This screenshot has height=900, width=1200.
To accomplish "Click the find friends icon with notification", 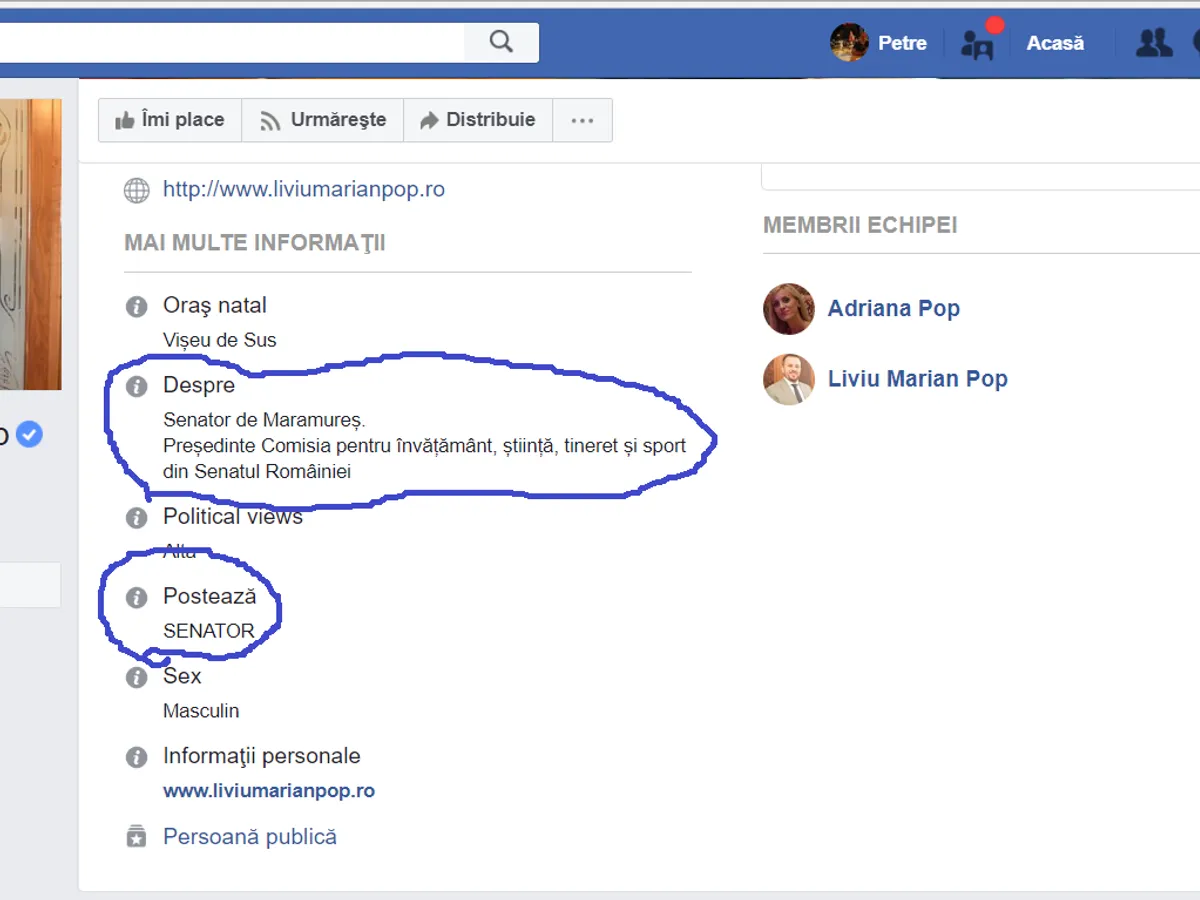I will 977,43.
